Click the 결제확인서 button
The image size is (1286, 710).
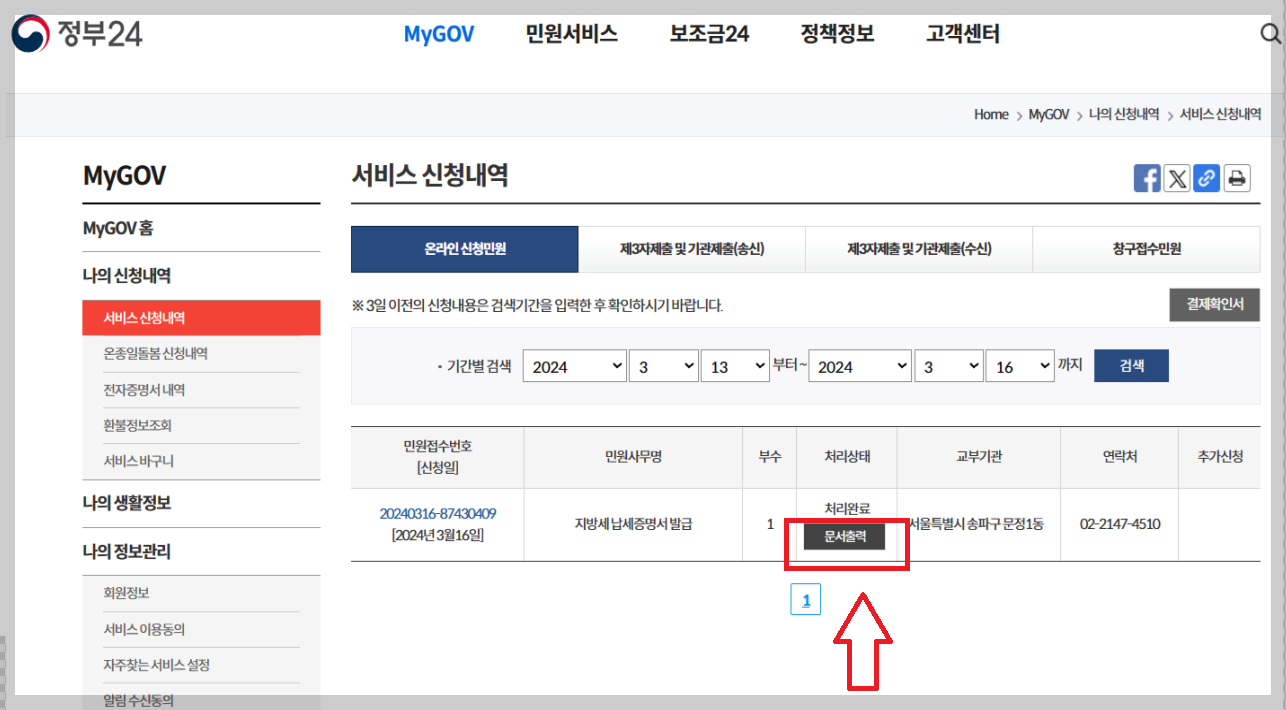click(x=1214, y=304)
